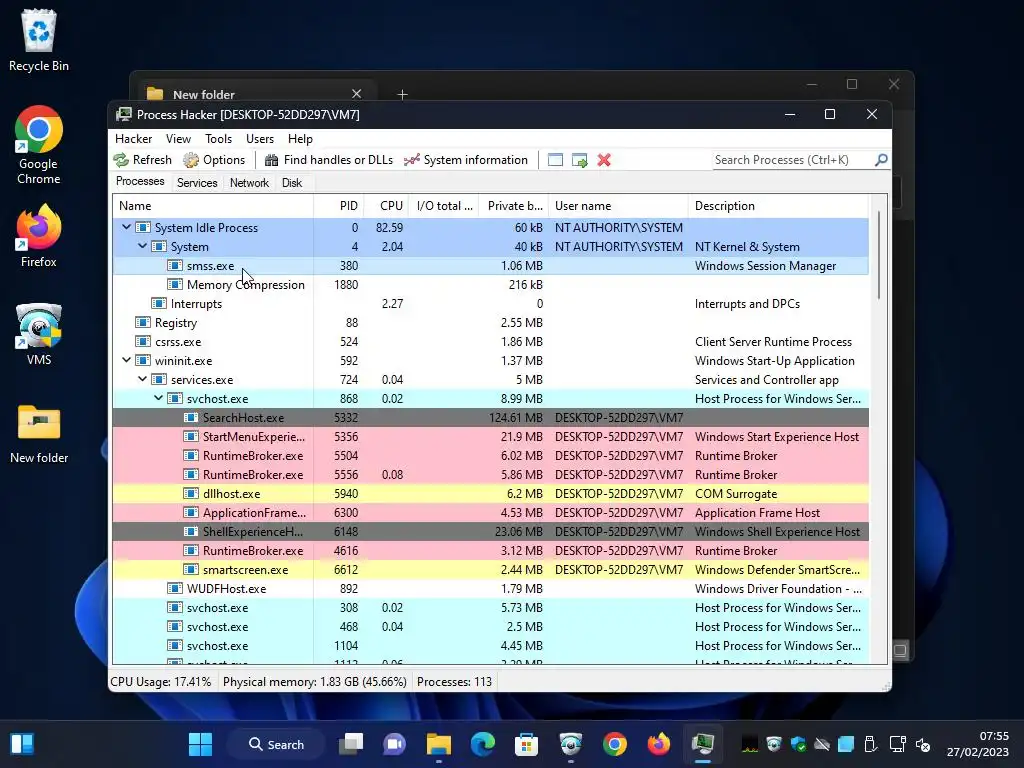Select the WUDFHost.exe process
Screen dimensions: 1024x768
[490, 588]
